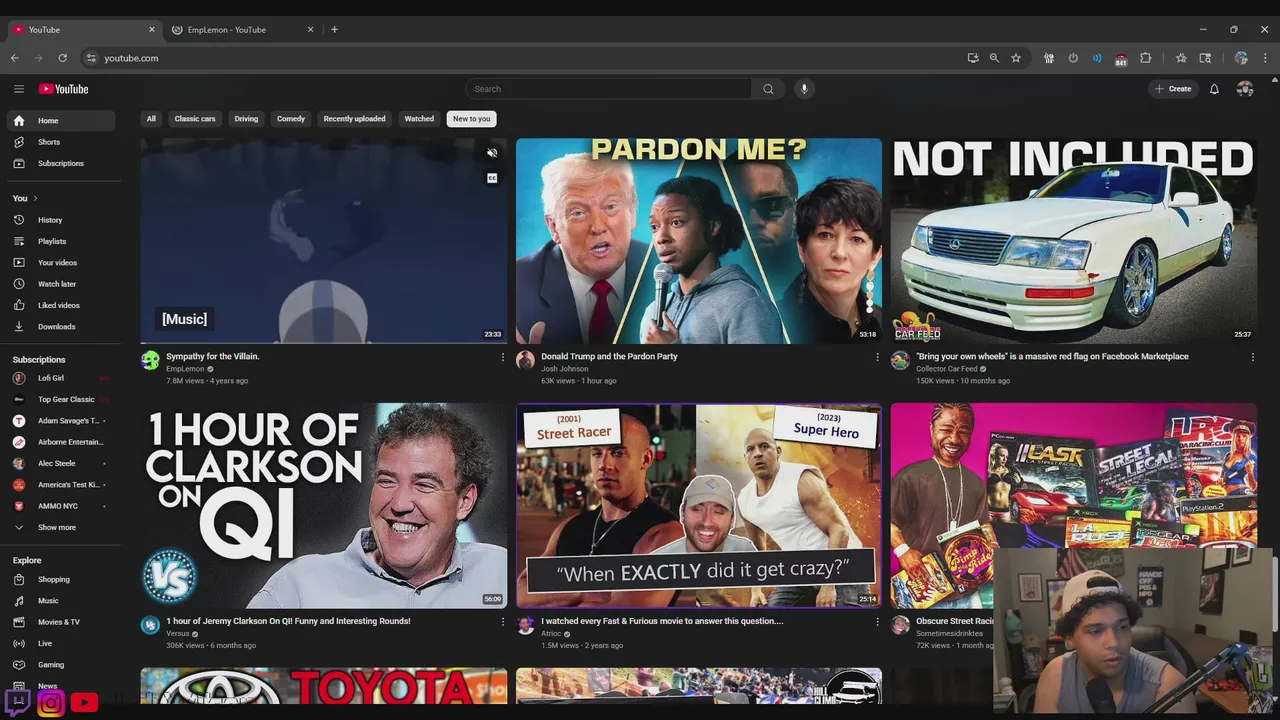Open Movies & TV under Explore
1280x720 pixels.
(61, 622)
